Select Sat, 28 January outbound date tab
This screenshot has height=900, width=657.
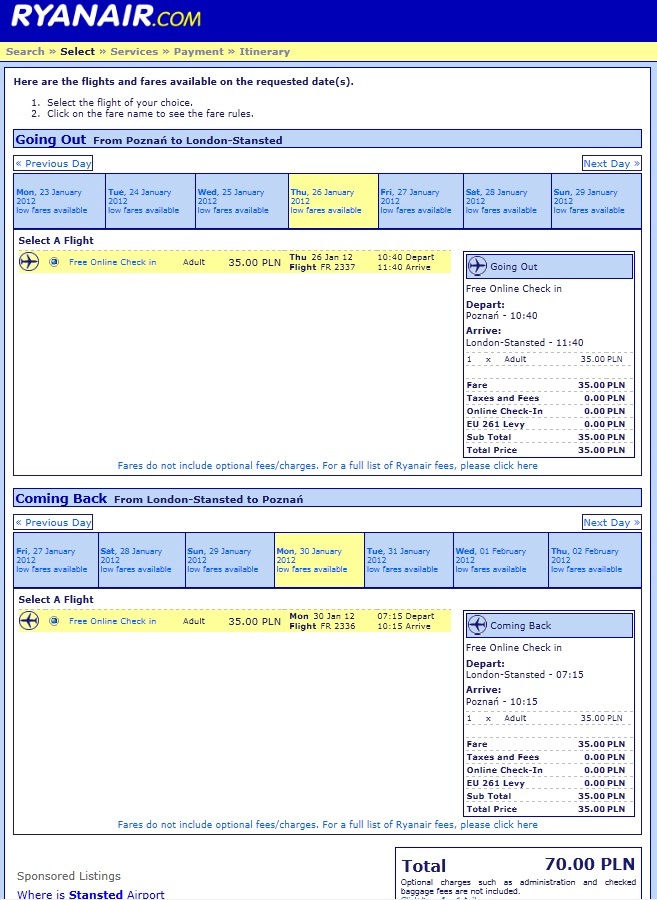pos(507,201)
